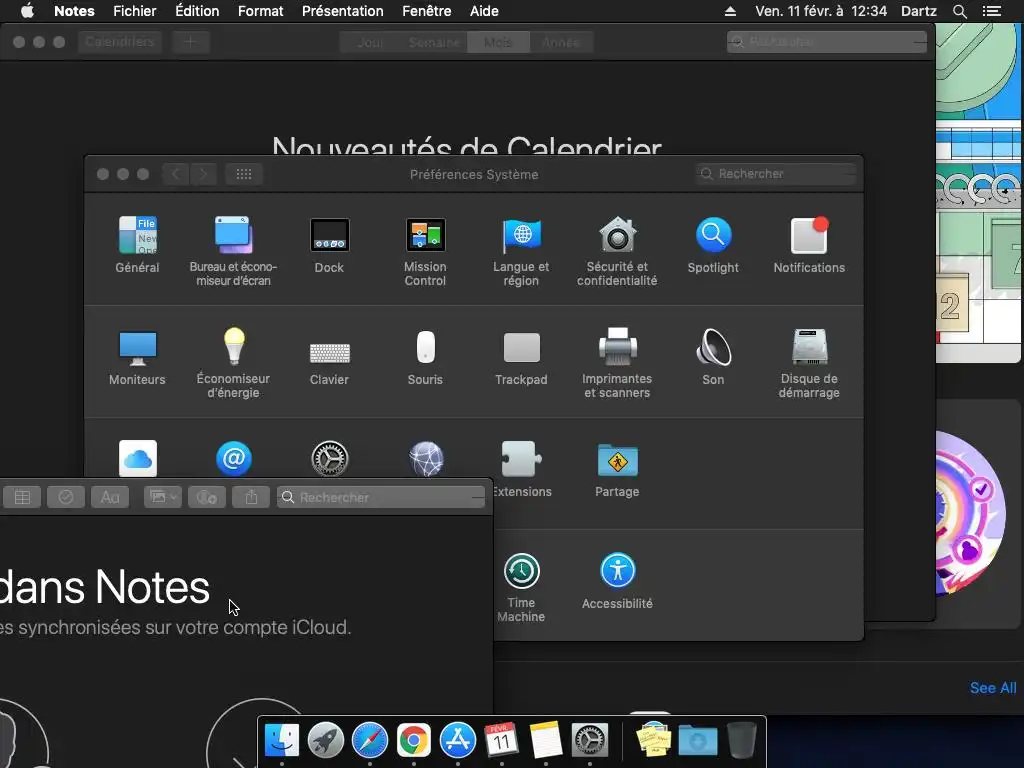Image resolution: width=1024 pixels, height=768 pixels.
Task: Open the Fichier menu
Action: click(135, 11)
